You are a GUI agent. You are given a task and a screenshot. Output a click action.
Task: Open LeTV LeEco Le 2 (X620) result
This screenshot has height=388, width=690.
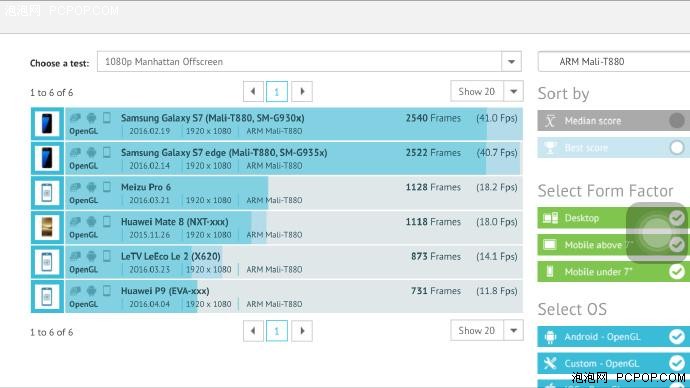[x=171, y=256]
